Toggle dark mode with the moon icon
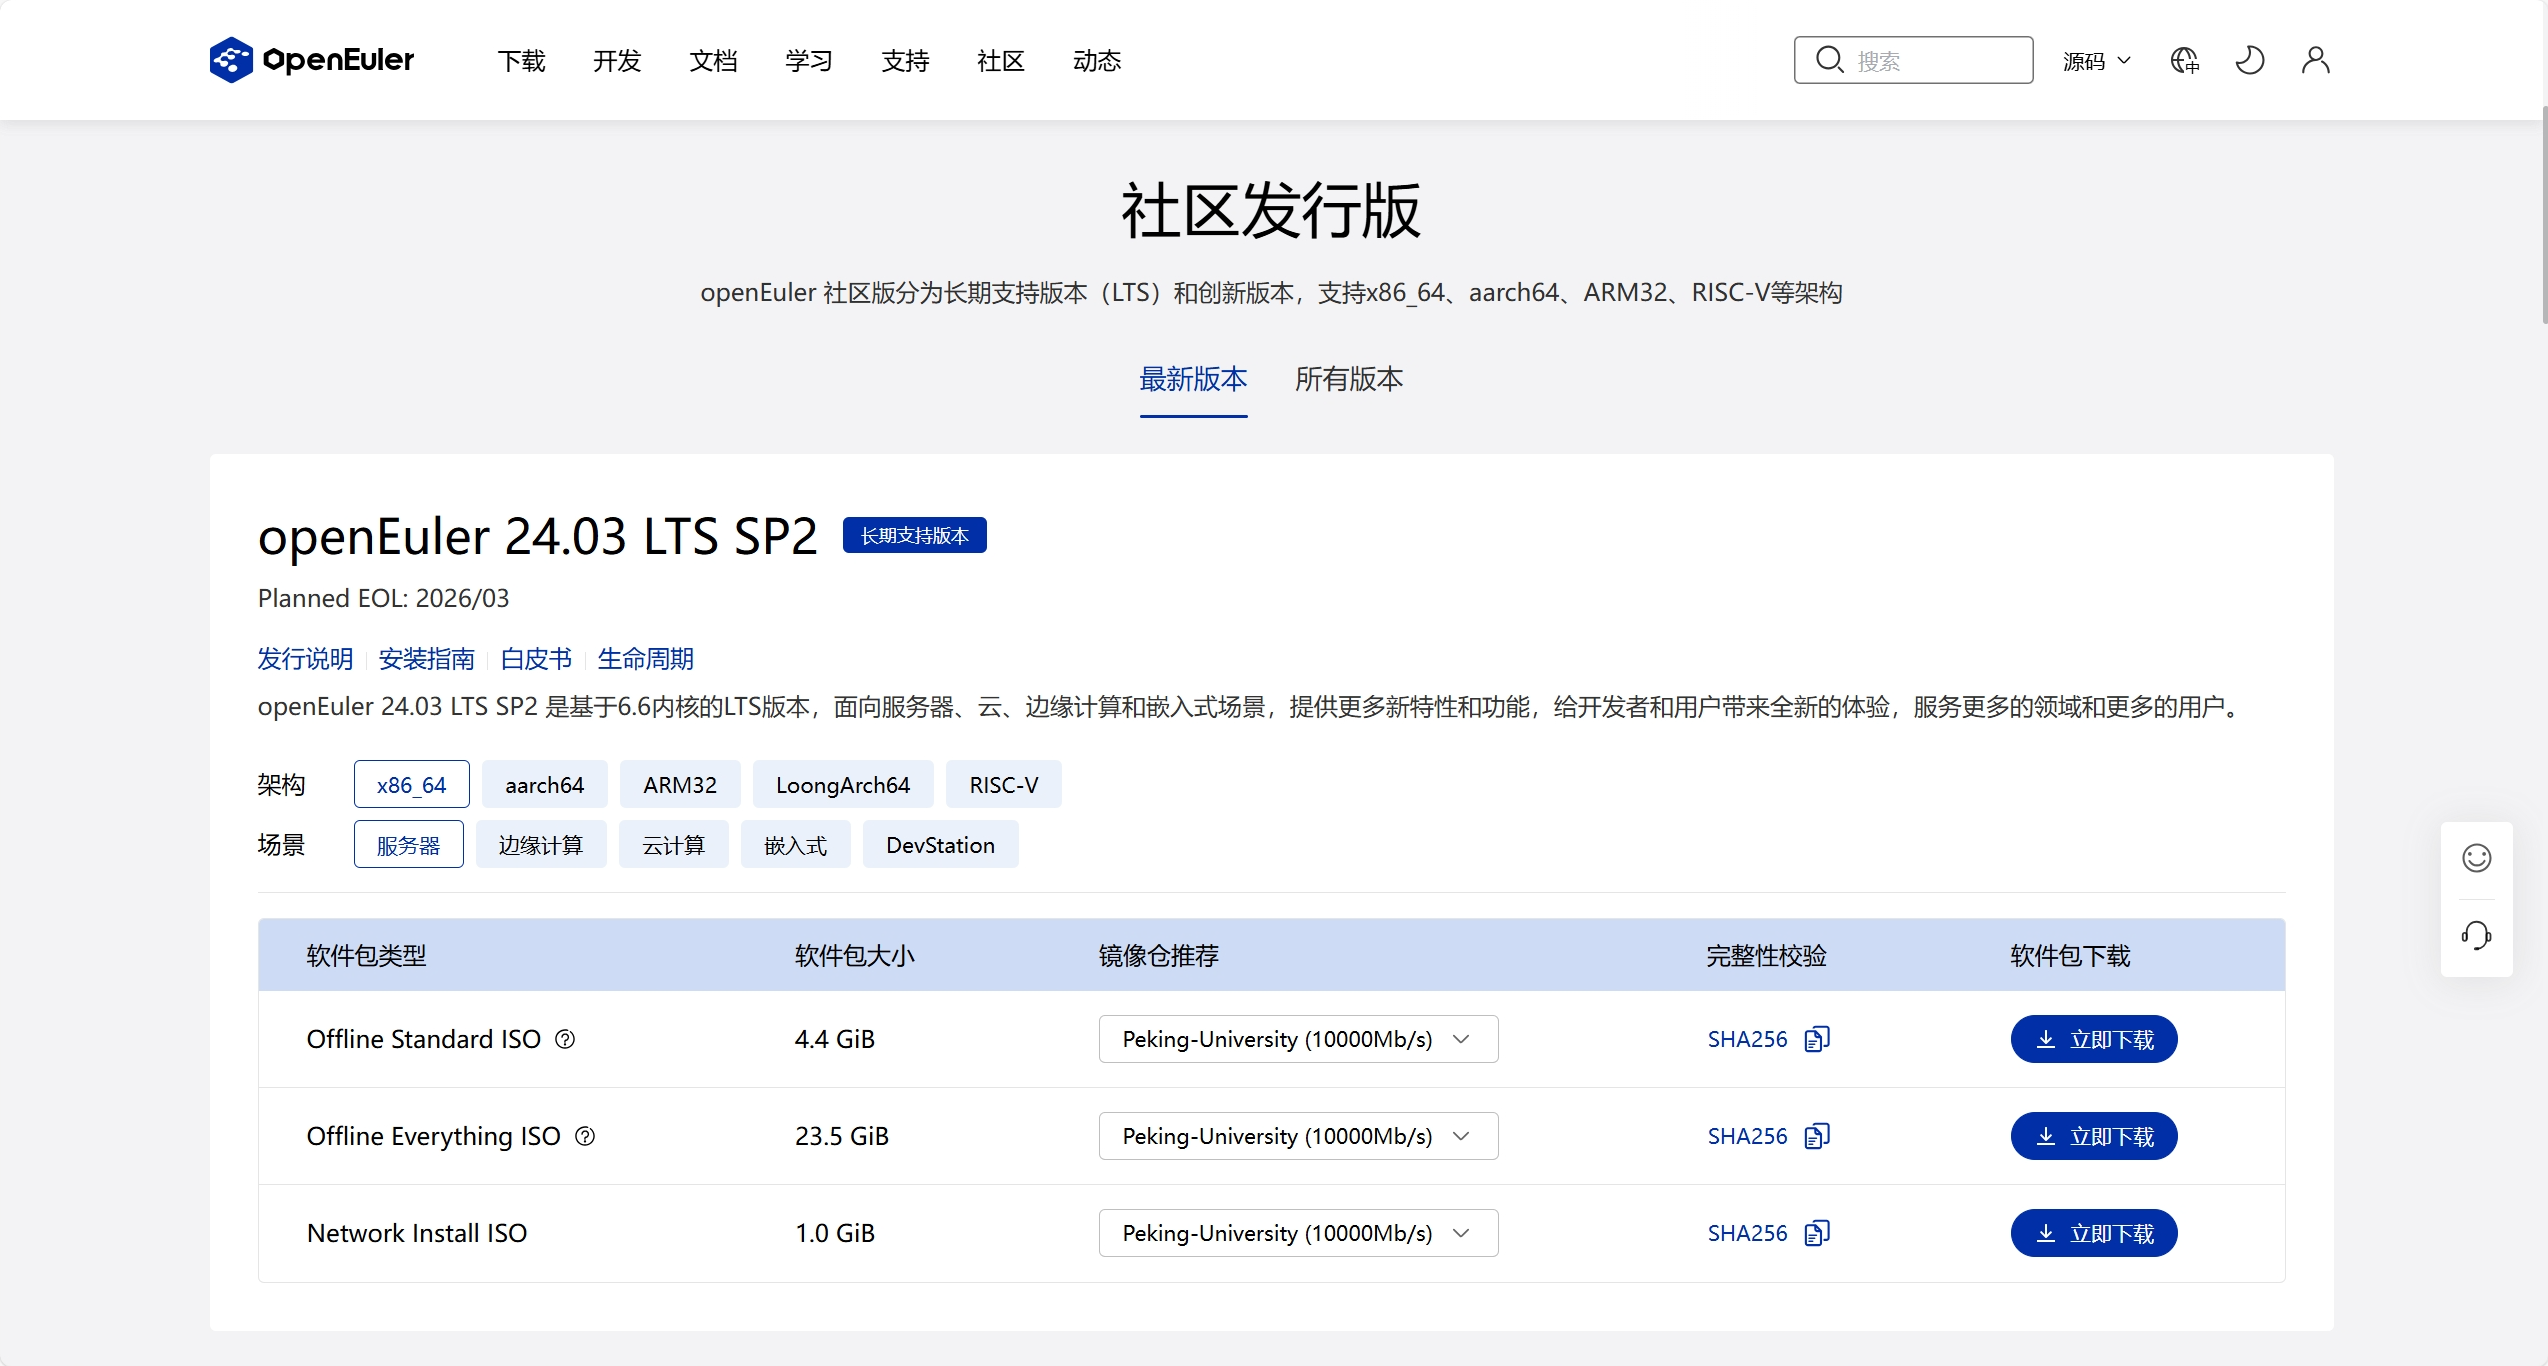2548x1366 pixels. 2249,60
